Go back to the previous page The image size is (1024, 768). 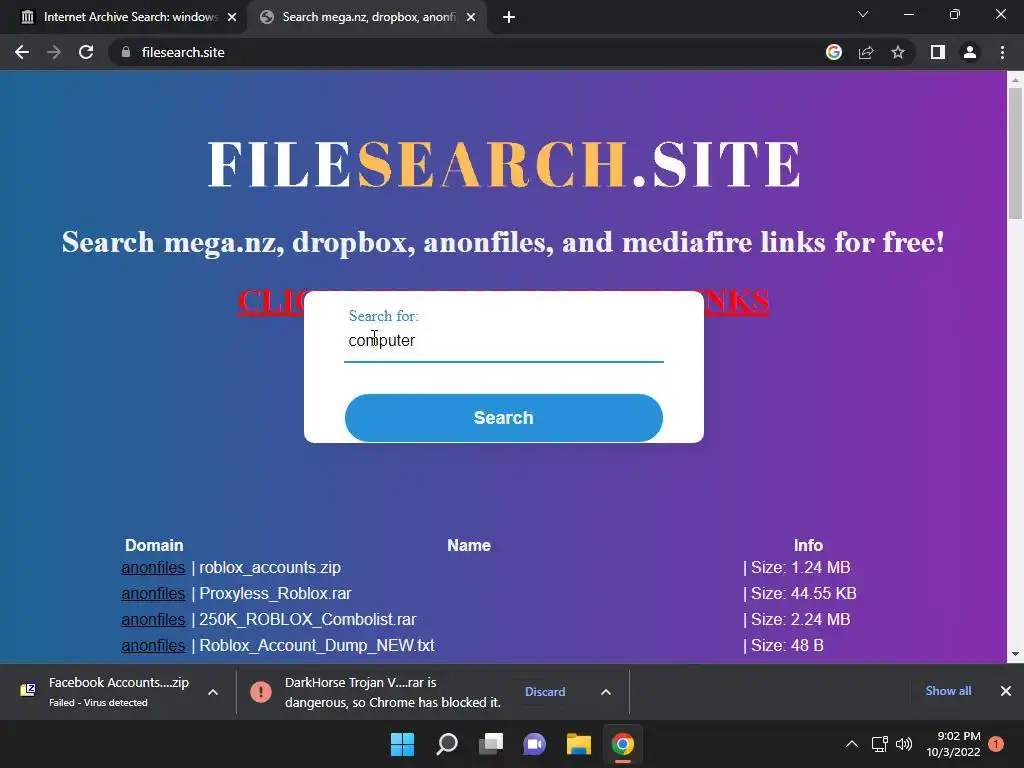22,52
